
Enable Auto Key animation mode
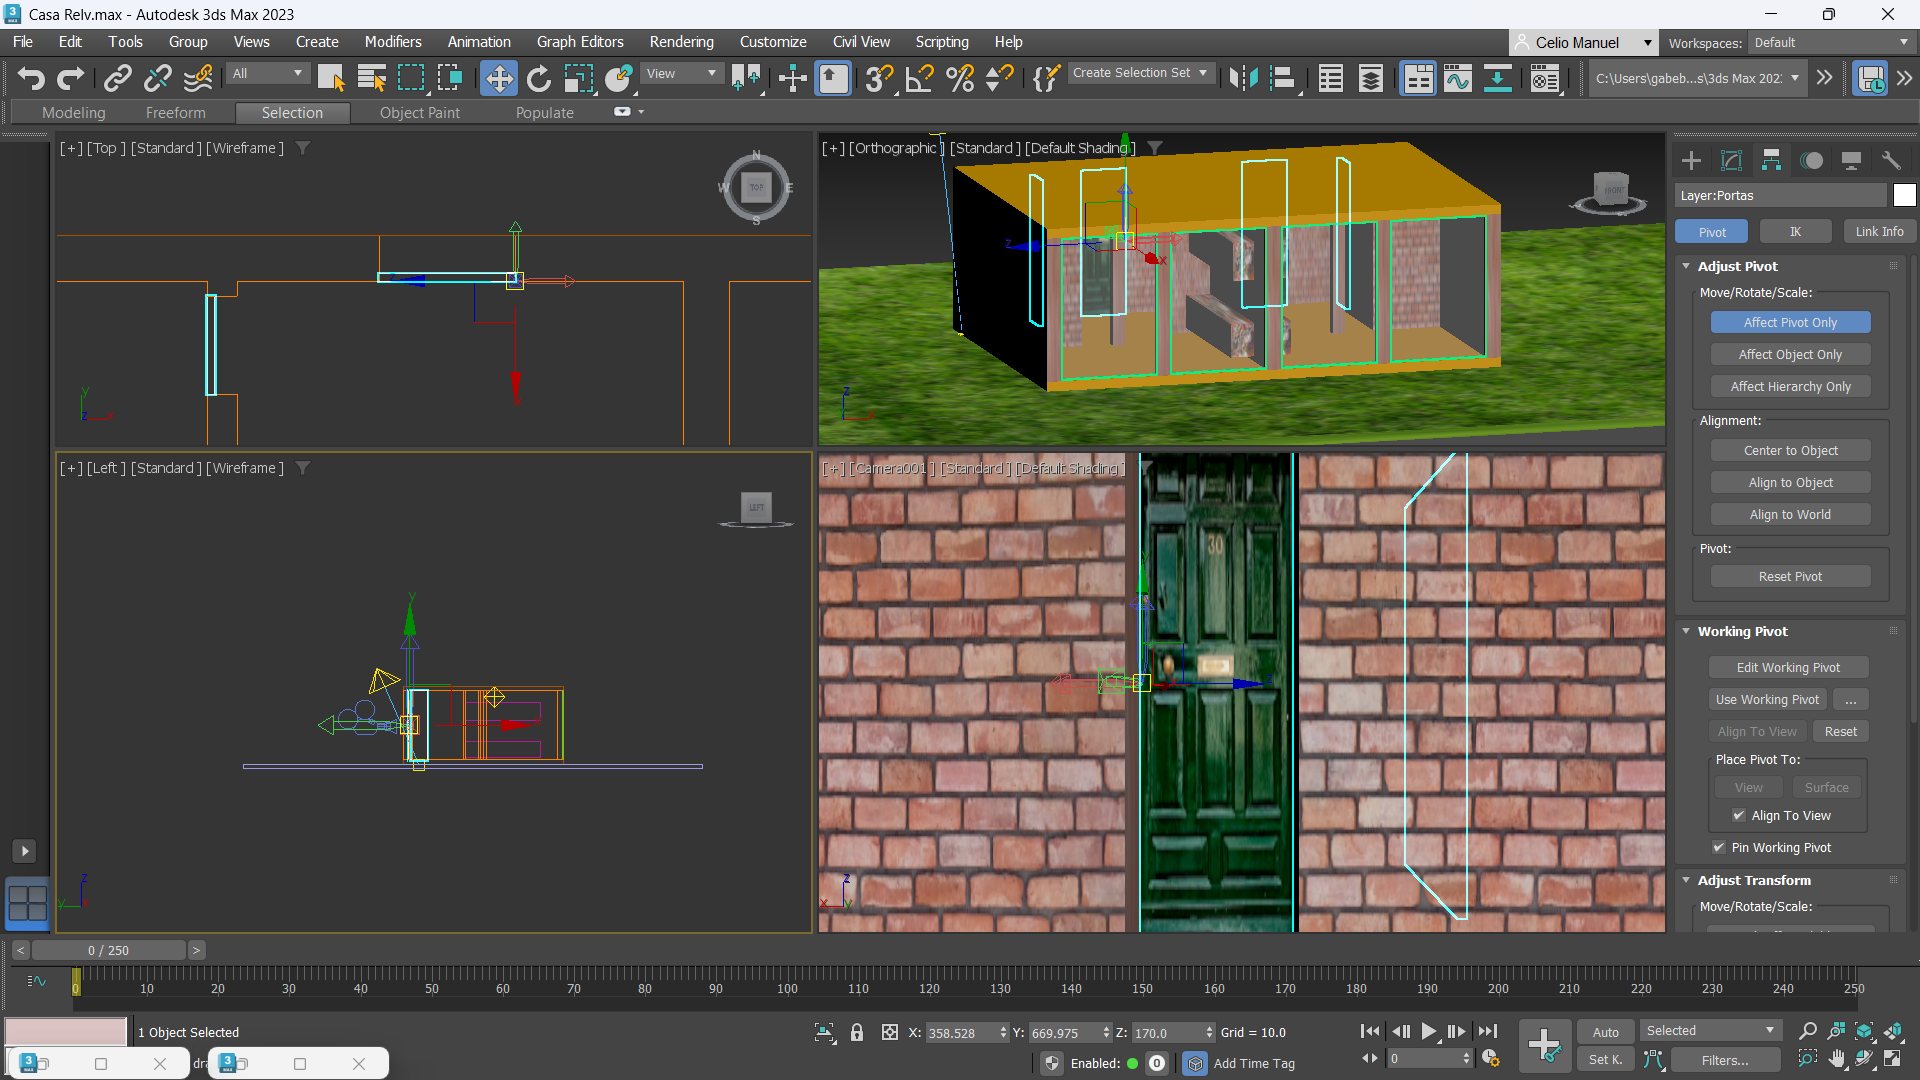click(1604, 1031)
